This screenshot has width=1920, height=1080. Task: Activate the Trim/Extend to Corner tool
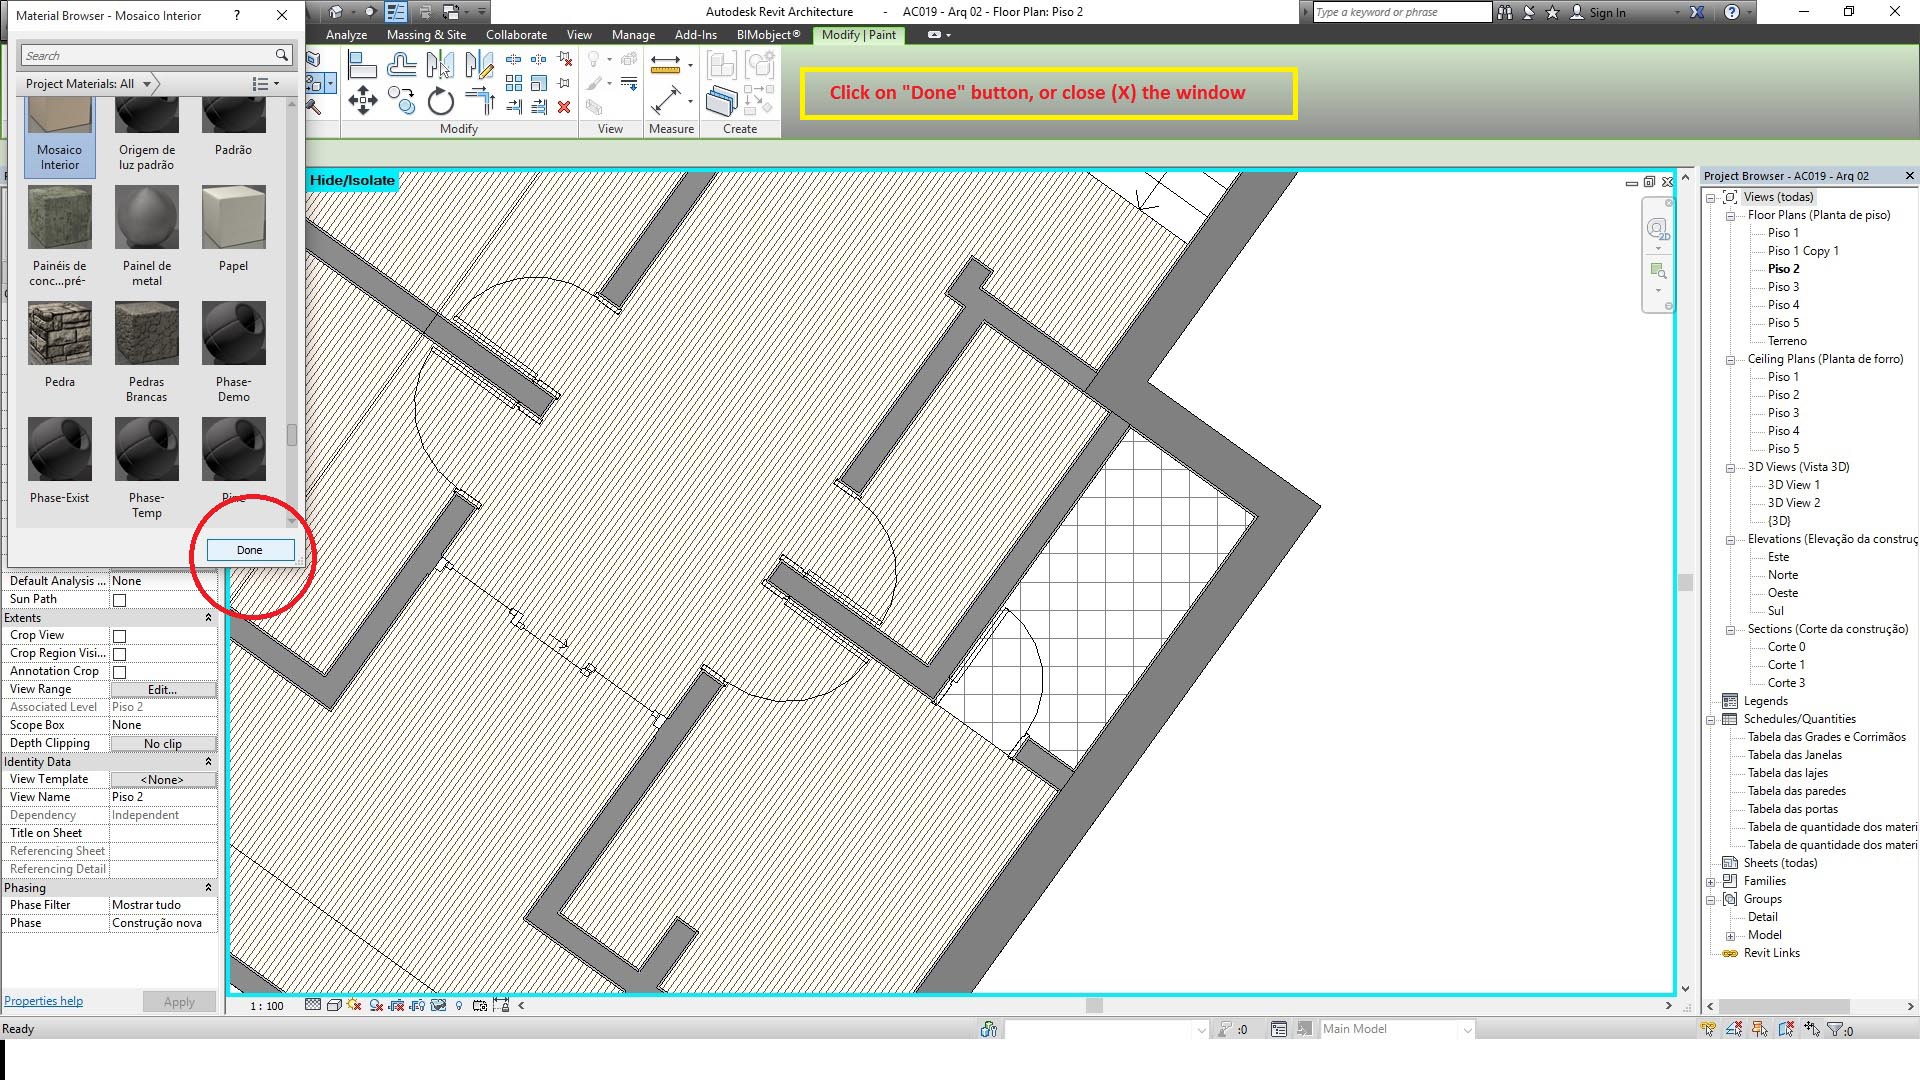click(x=480, y=101)
